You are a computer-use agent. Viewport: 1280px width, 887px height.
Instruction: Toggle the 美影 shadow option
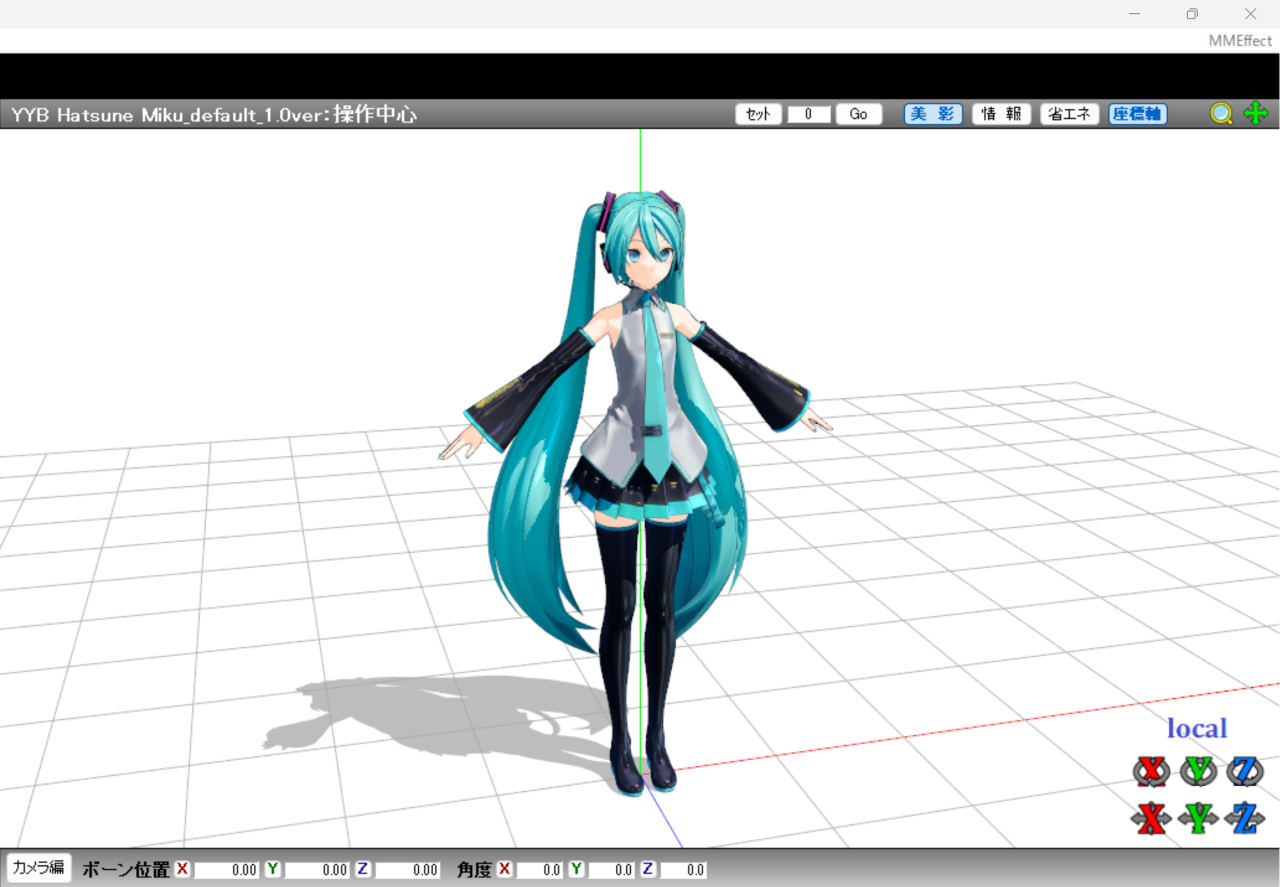click(933, 114)
